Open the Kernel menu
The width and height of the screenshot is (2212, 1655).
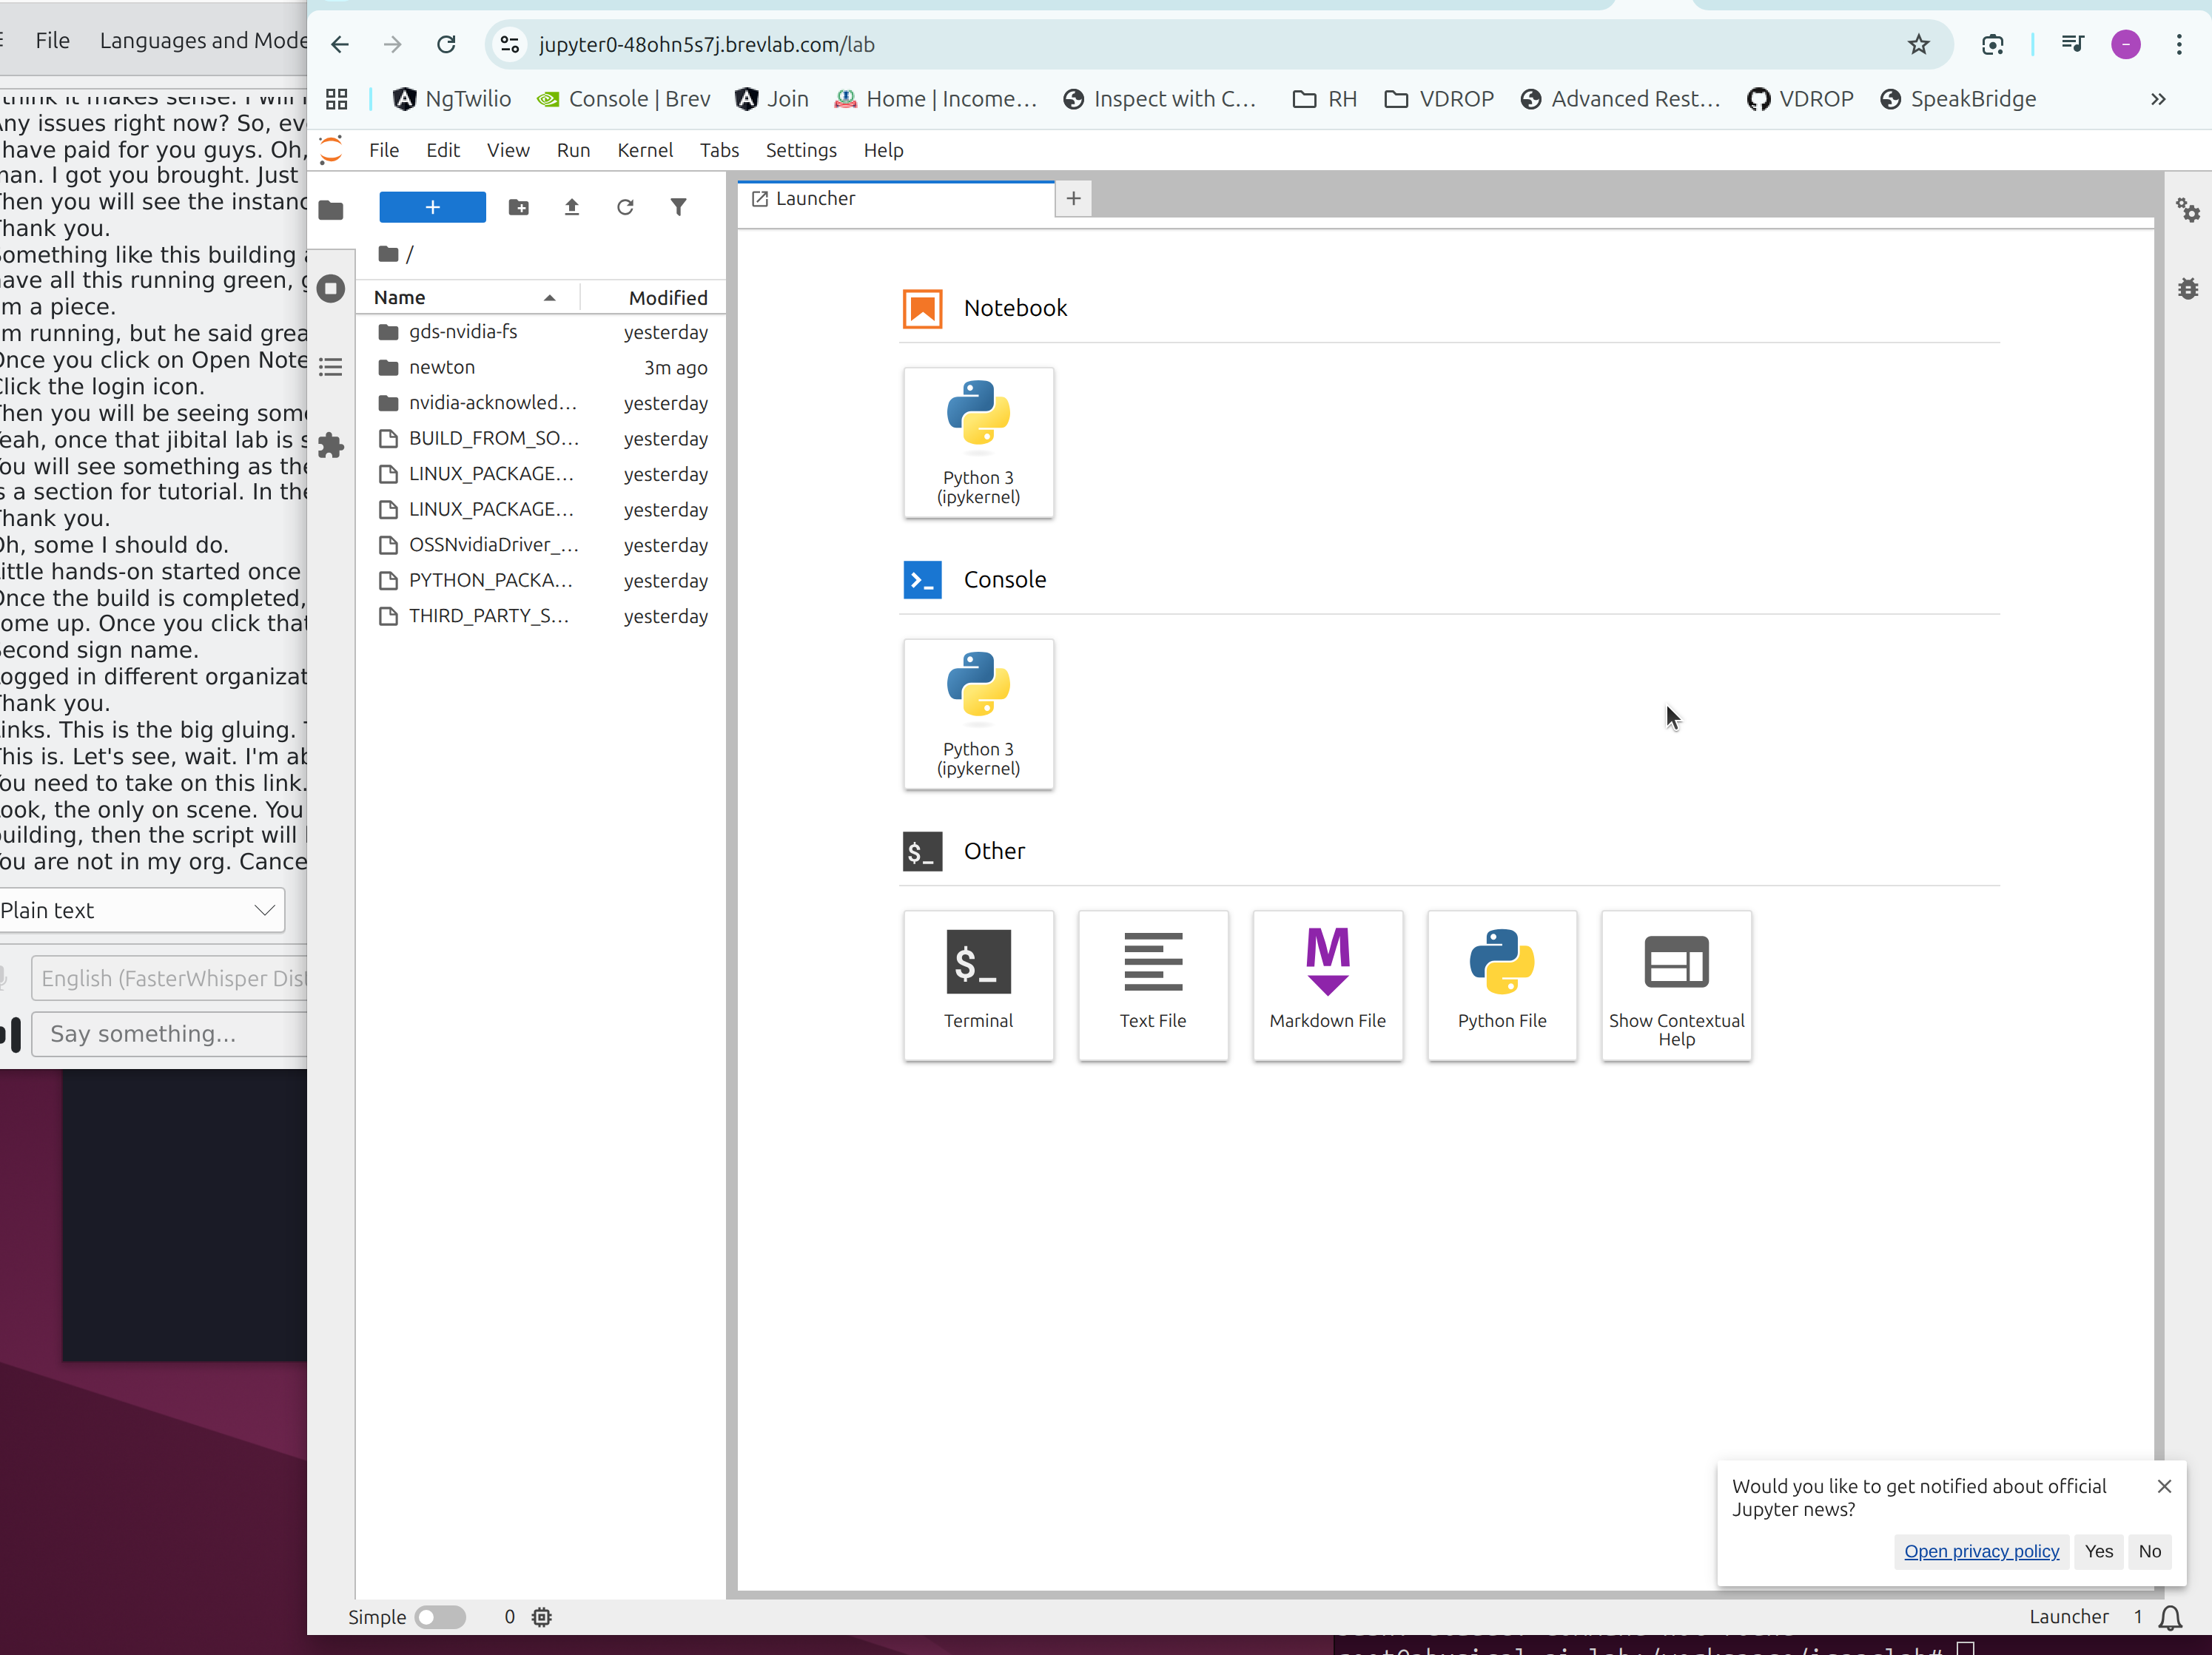point(645,150)
